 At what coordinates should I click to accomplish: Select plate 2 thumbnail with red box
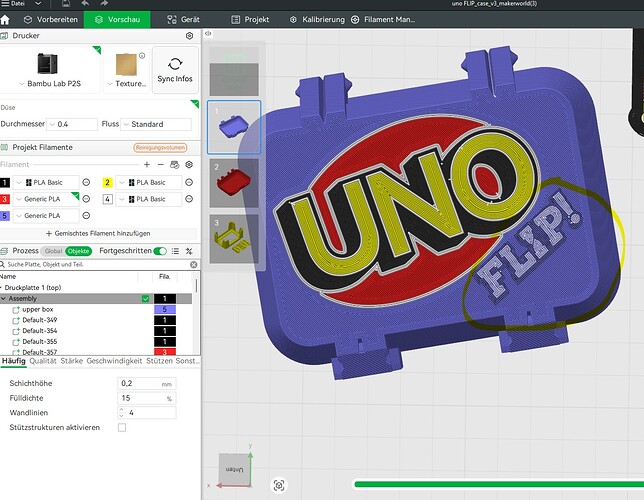click(234, 183)
